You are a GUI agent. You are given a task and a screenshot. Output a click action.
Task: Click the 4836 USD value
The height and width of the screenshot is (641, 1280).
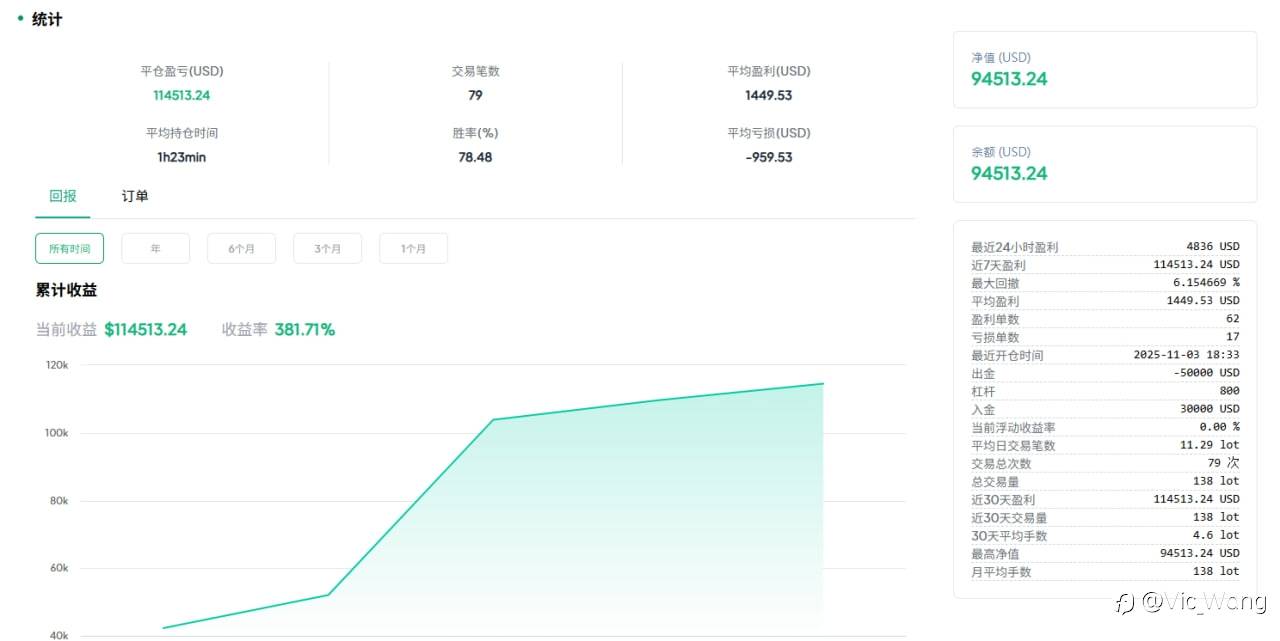coord(1213,247)
